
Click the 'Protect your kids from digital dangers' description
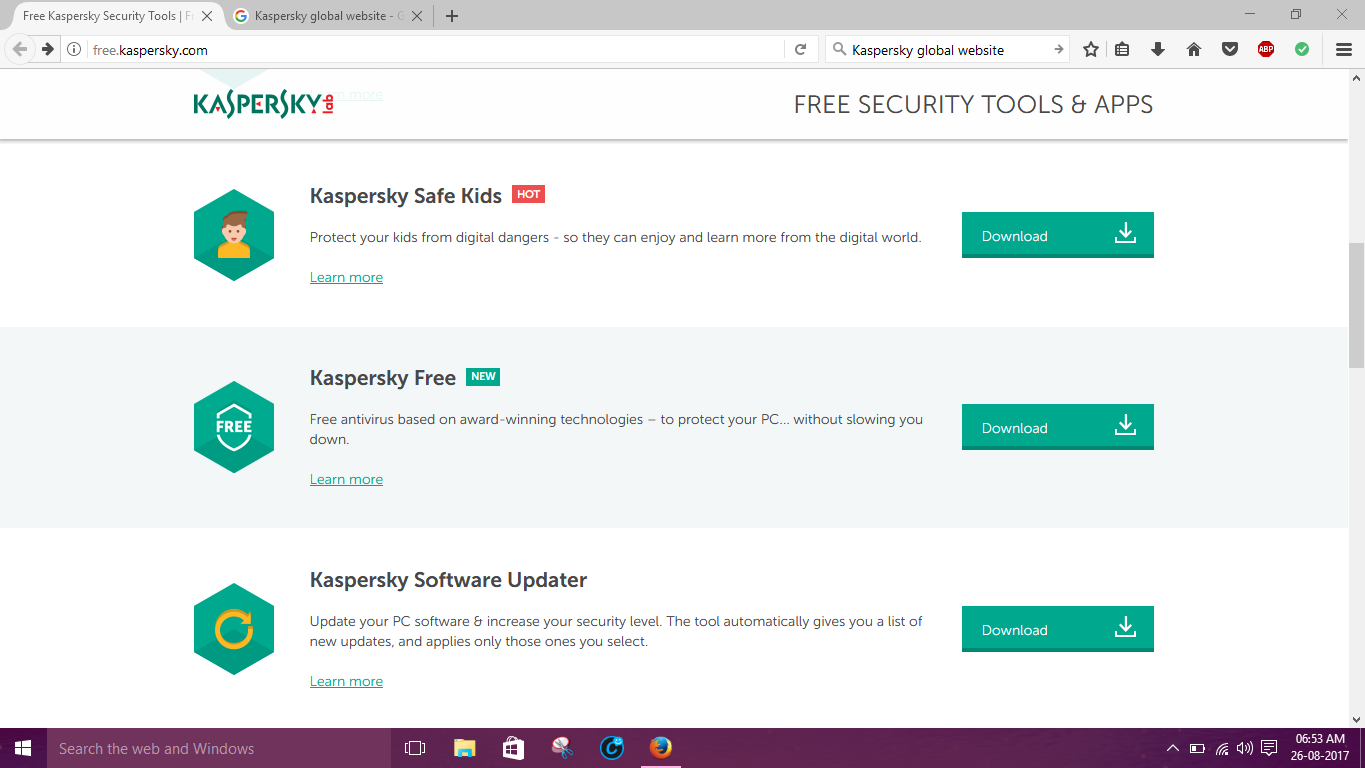coord(615,237)
